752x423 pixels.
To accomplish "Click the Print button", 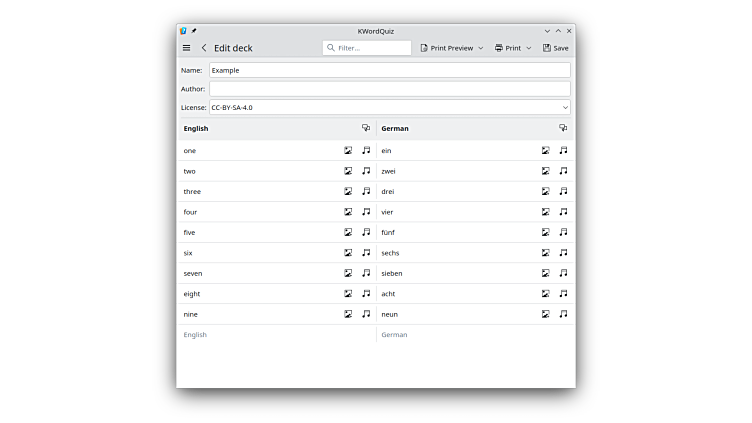I will tap(508, 48).
